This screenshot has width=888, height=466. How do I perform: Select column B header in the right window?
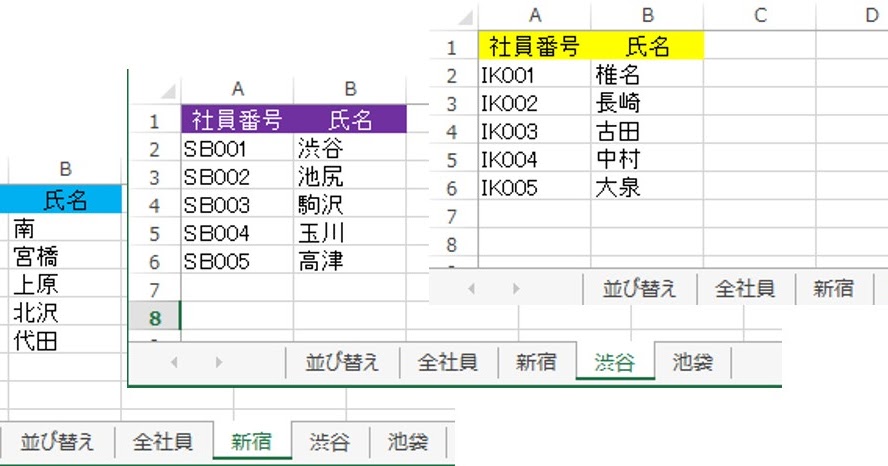[647, 16]
